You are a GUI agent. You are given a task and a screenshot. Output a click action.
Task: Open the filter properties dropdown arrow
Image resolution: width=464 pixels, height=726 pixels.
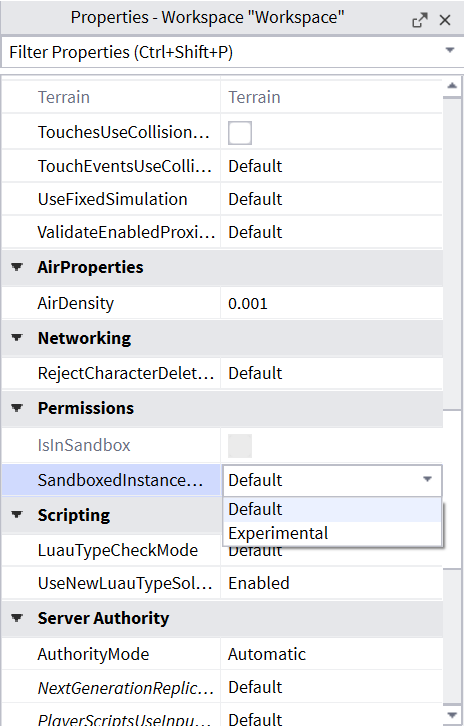coord(450,50)
